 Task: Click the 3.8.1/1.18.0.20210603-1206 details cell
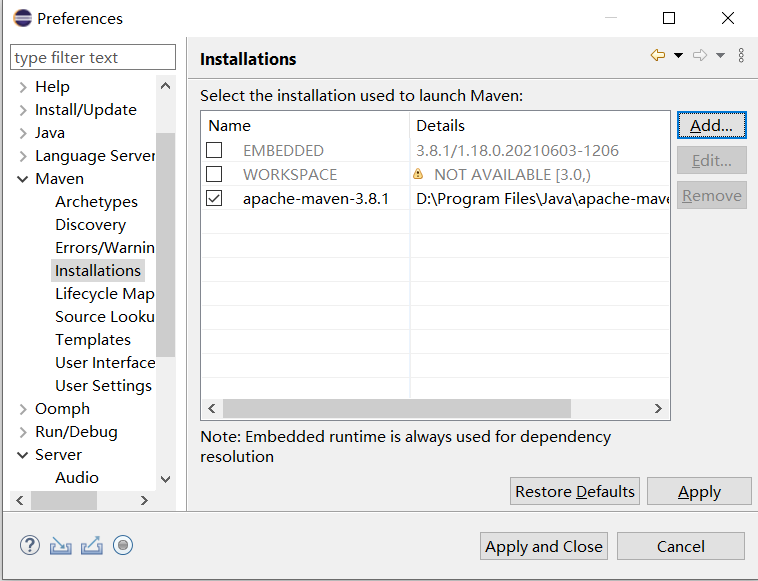(517, 151)
